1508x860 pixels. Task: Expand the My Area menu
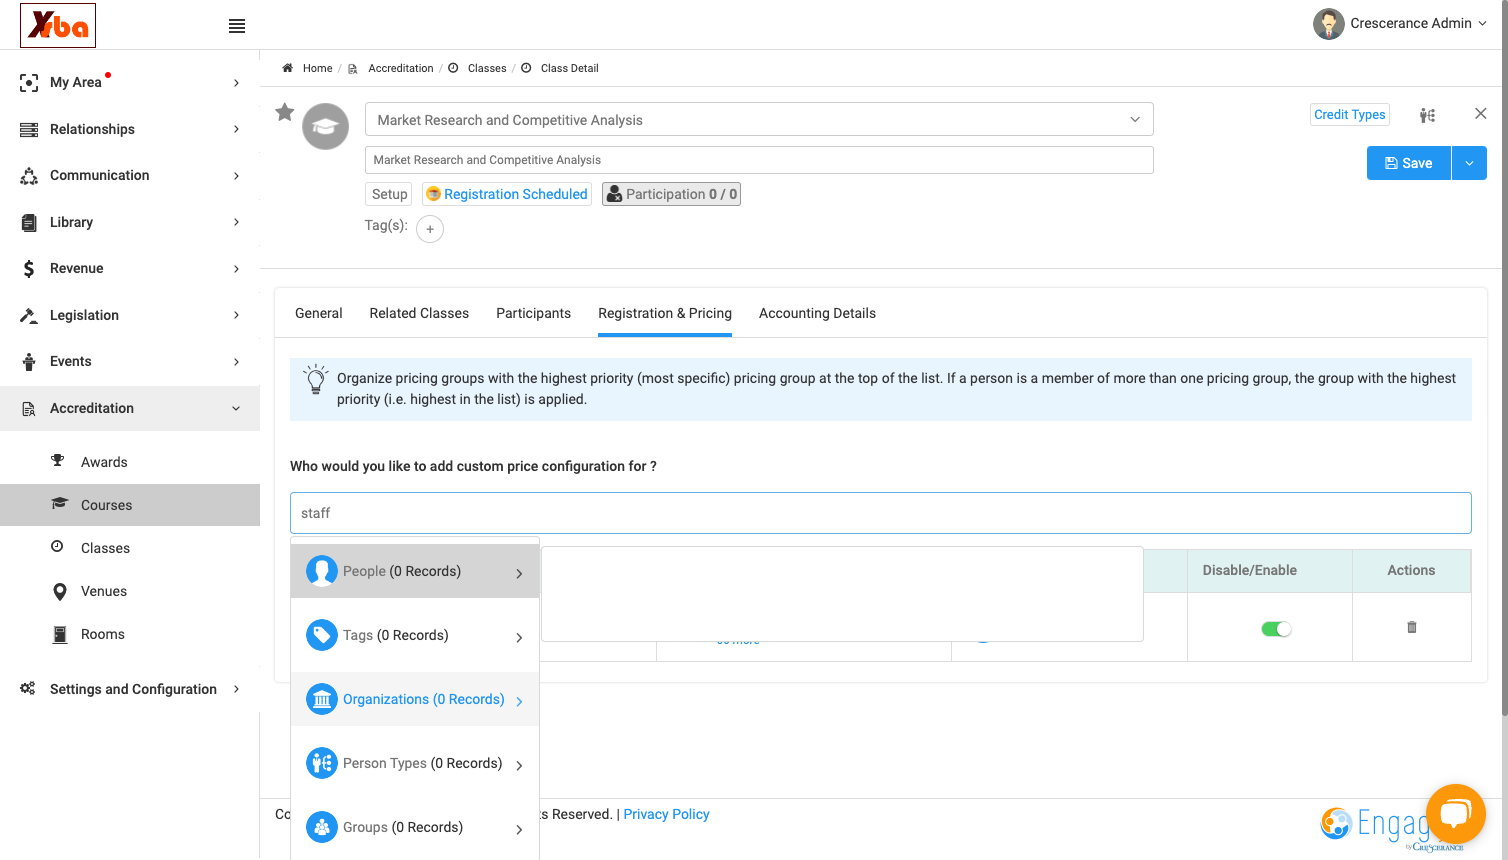(130, 82)
